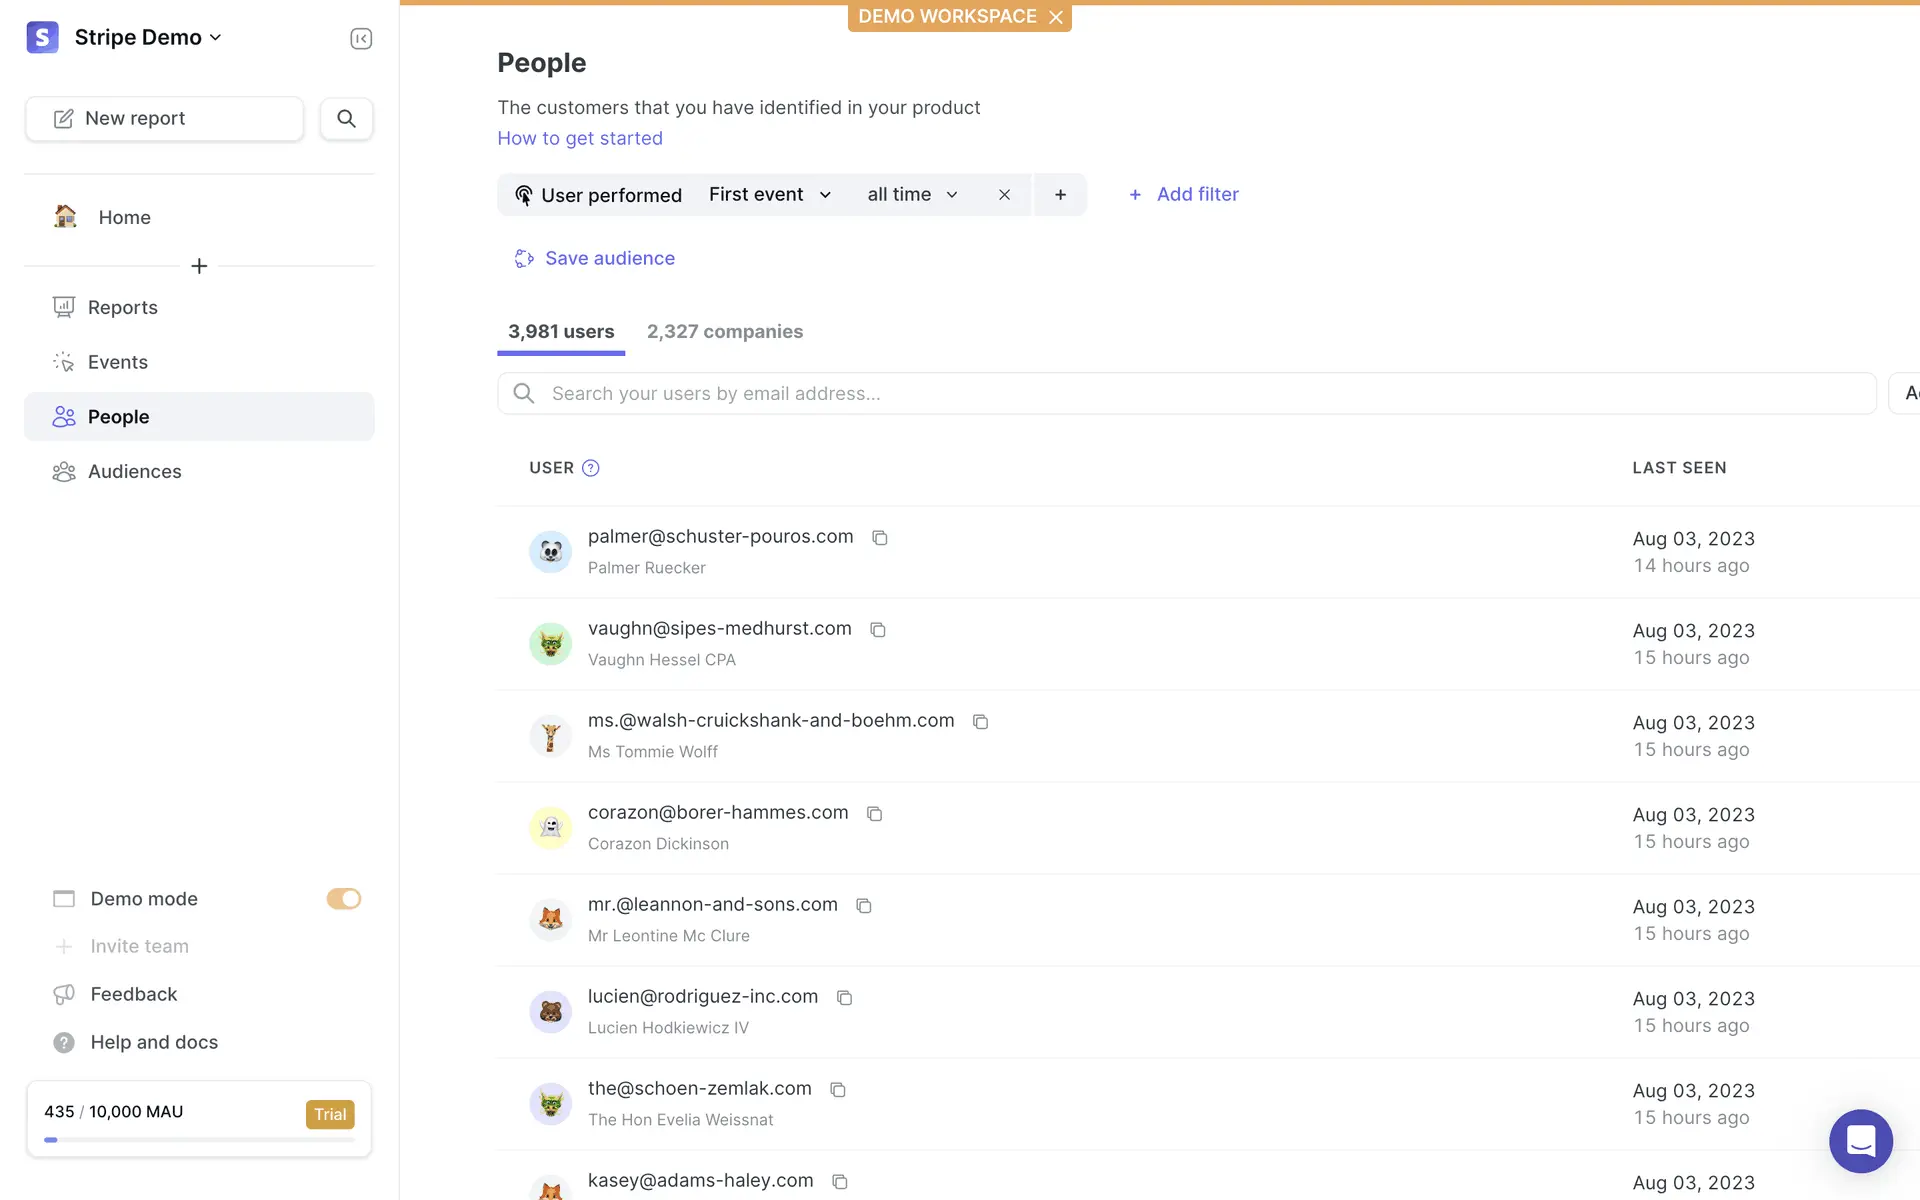Copy vaughn@sipes-medhurst.com email address
Image resolution: width=1920 pixels, height=1200 pixels.
(x=878, y=630)
